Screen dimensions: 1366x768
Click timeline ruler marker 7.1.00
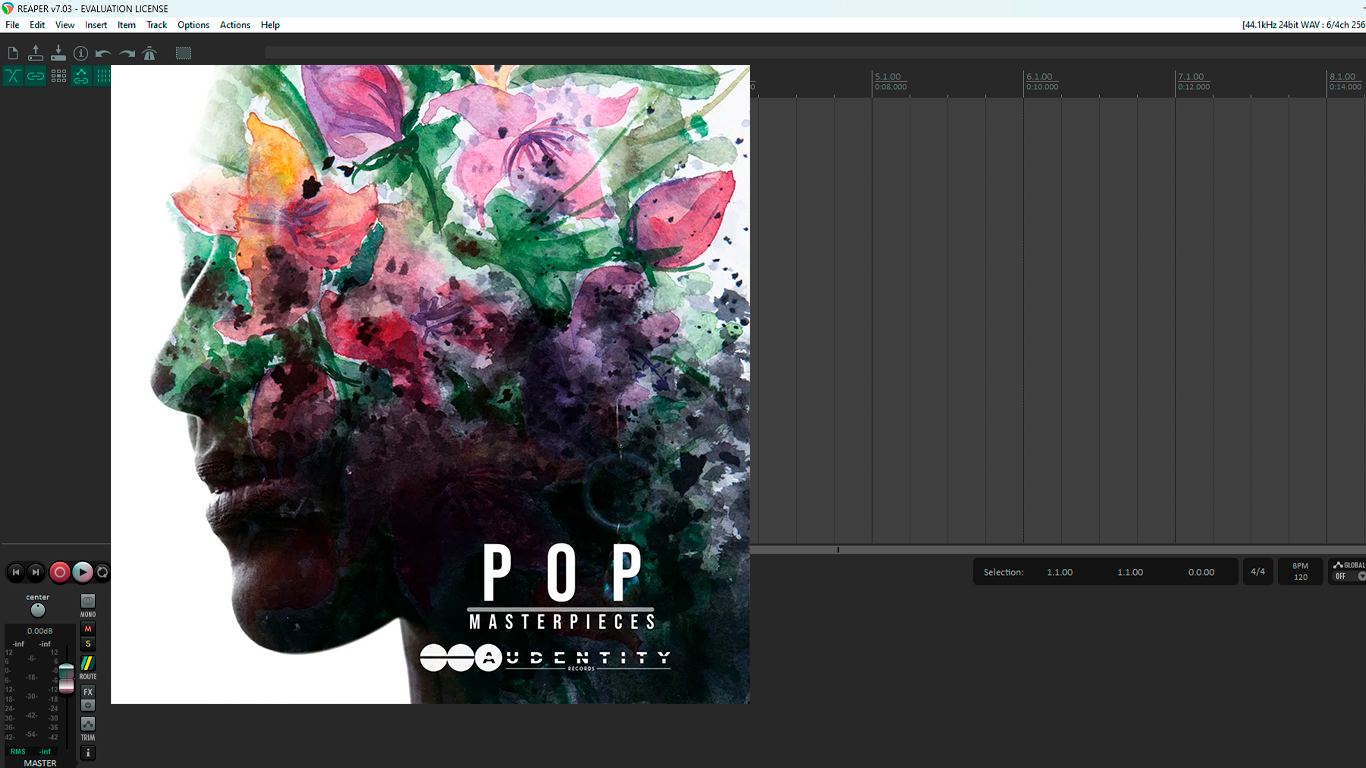pos(1191,77)
